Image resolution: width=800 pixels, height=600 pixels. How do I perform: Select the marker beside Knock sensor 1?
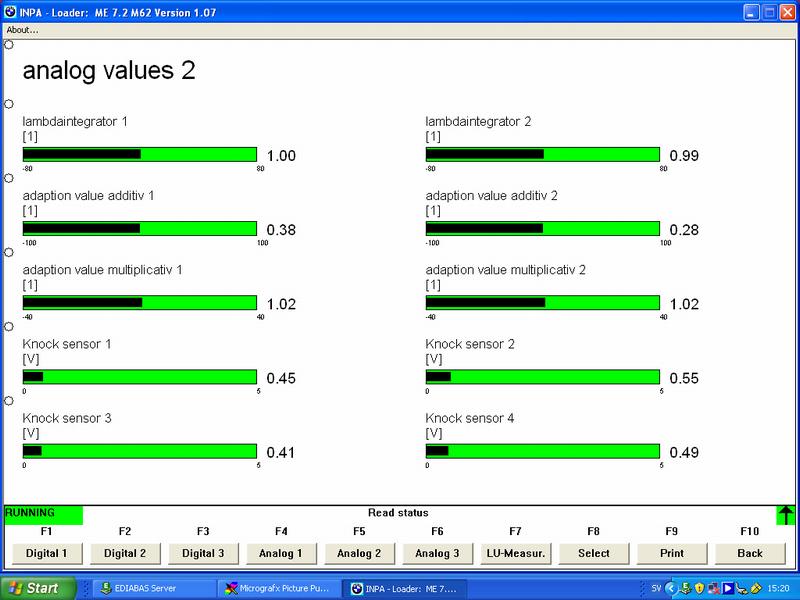coord(9,326)
